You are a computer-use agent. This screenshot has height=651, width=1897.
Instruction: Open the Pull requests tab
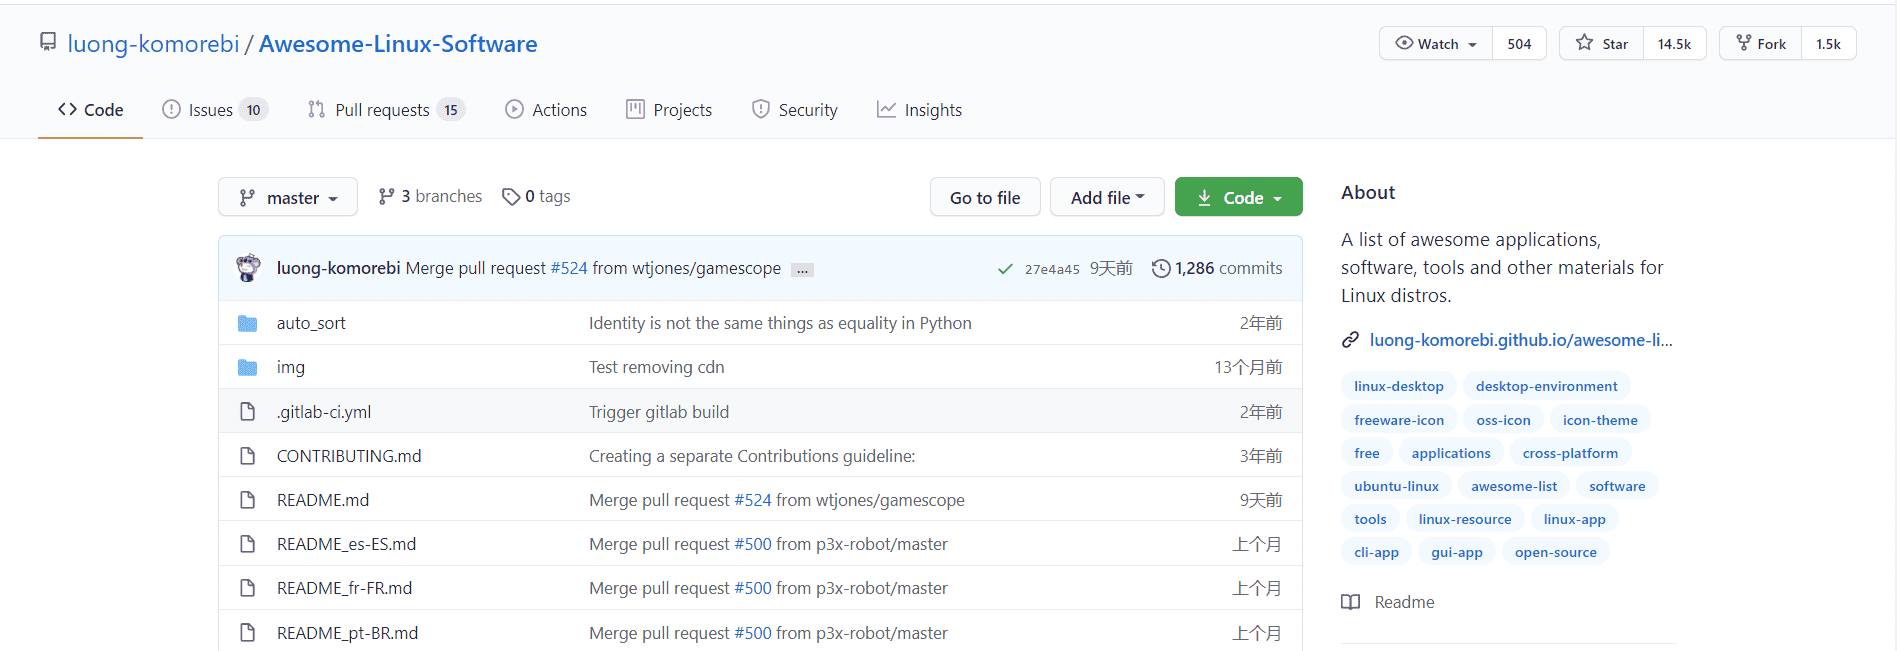tap(385, 110)
